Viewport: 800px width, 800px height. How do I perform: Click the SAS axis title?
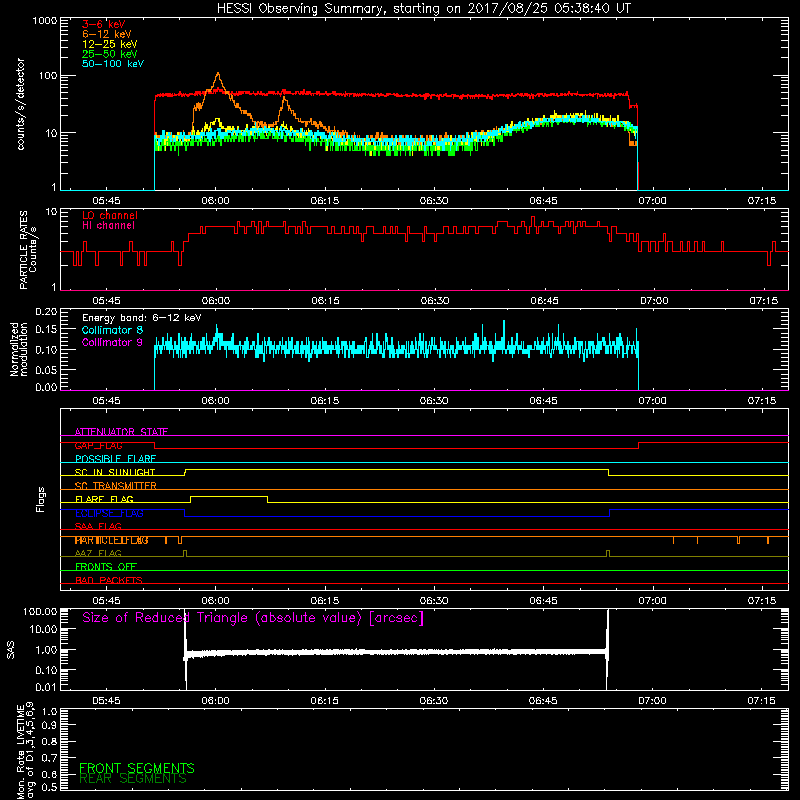tap(10, 649)
